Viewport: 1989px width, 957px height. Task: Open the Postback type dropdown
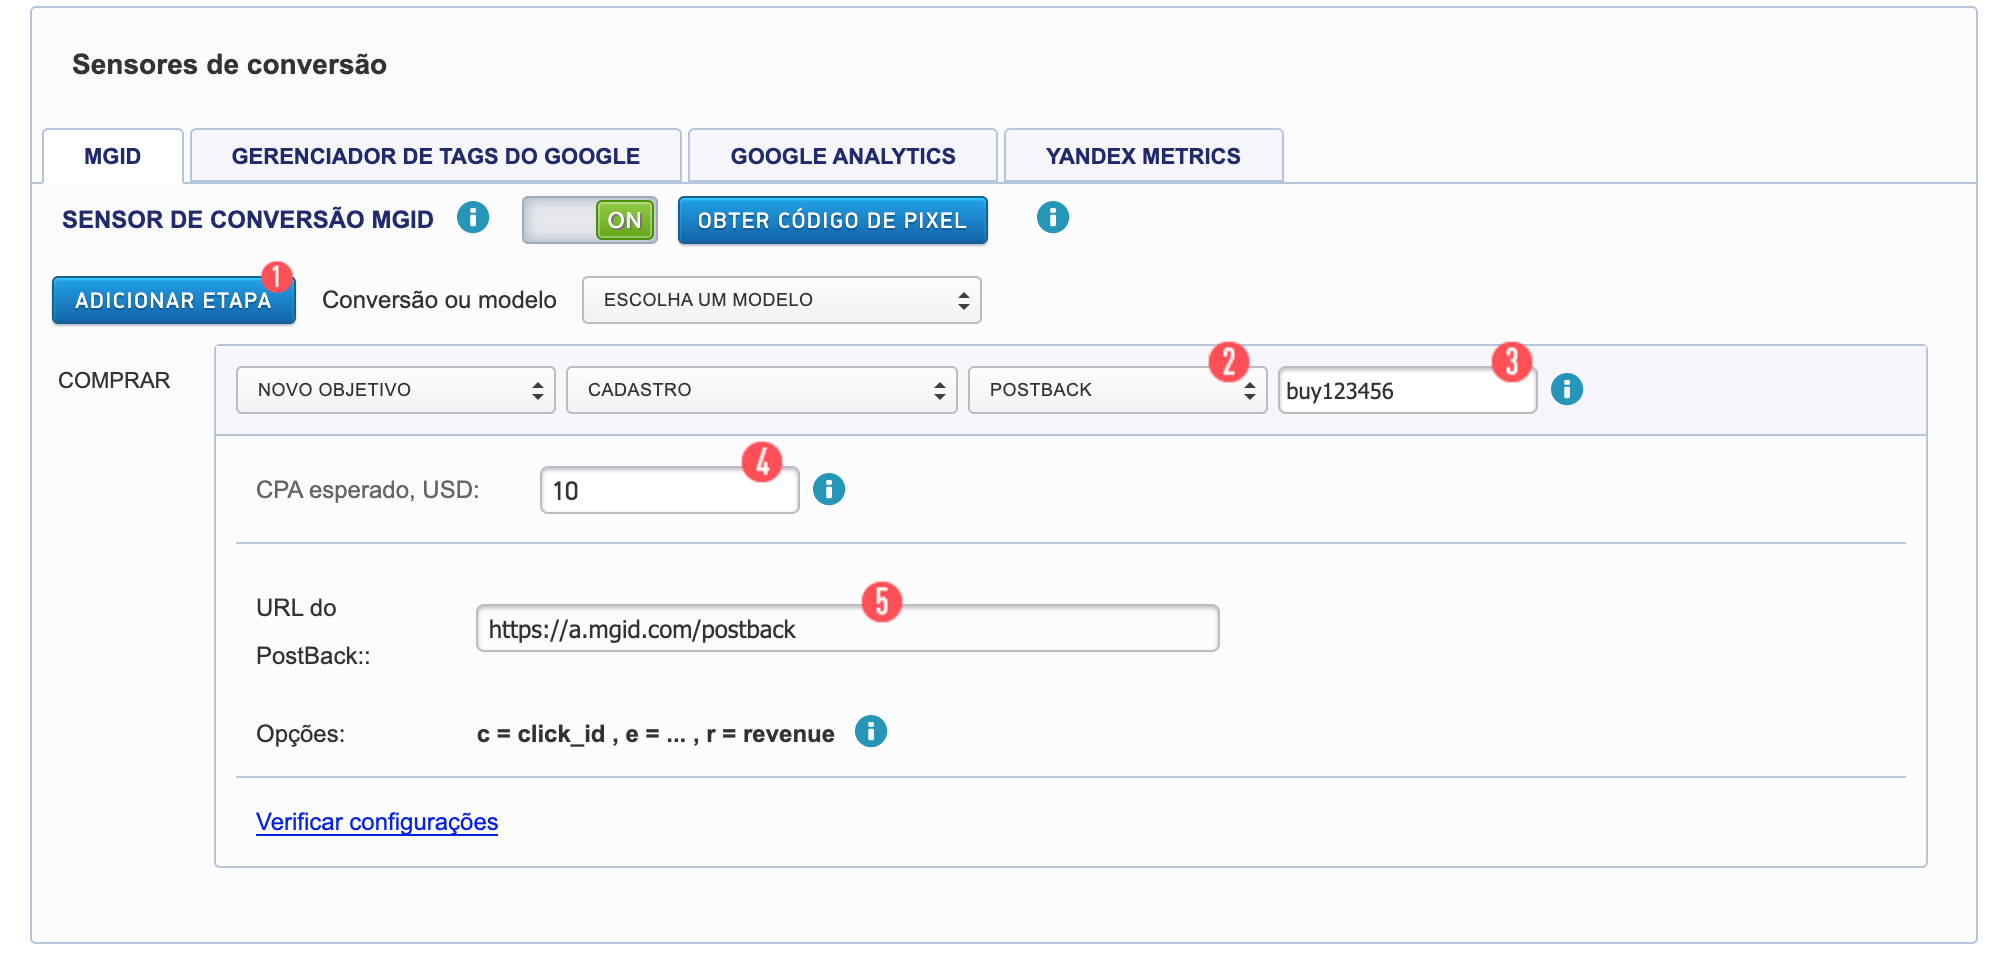coord(1116,390)
